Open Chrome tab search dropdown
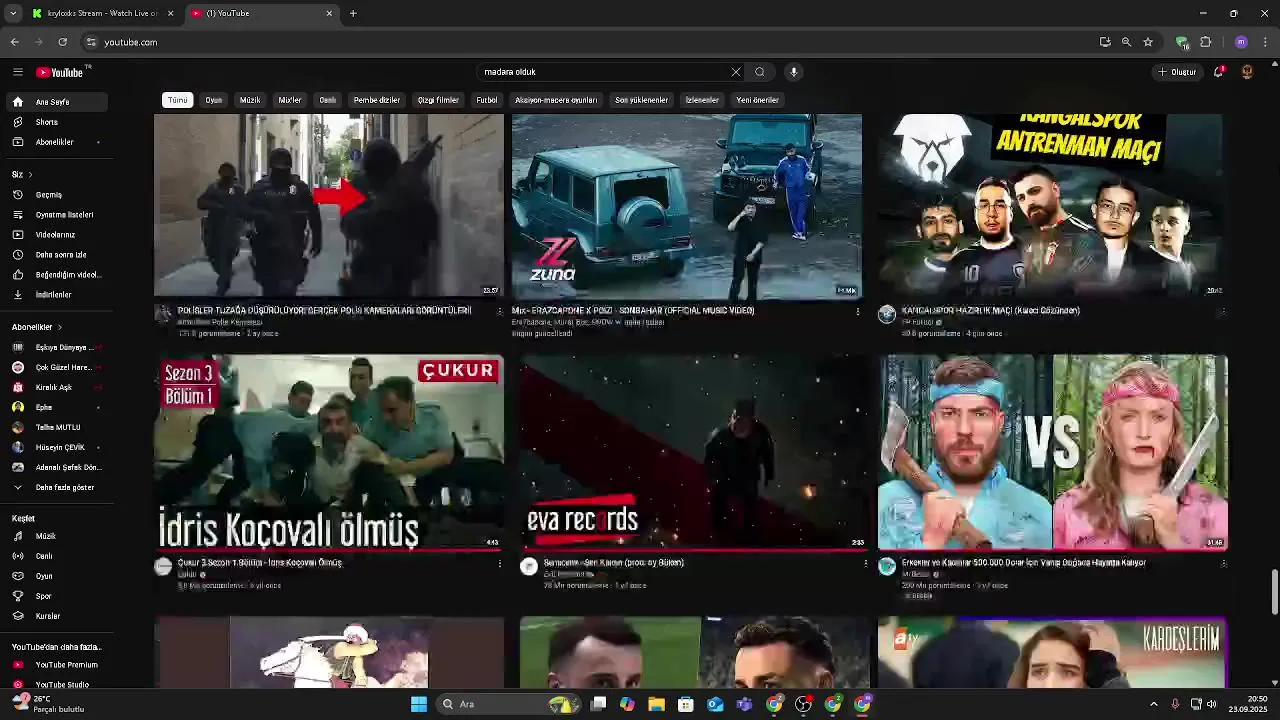 [x=13, y=13]
